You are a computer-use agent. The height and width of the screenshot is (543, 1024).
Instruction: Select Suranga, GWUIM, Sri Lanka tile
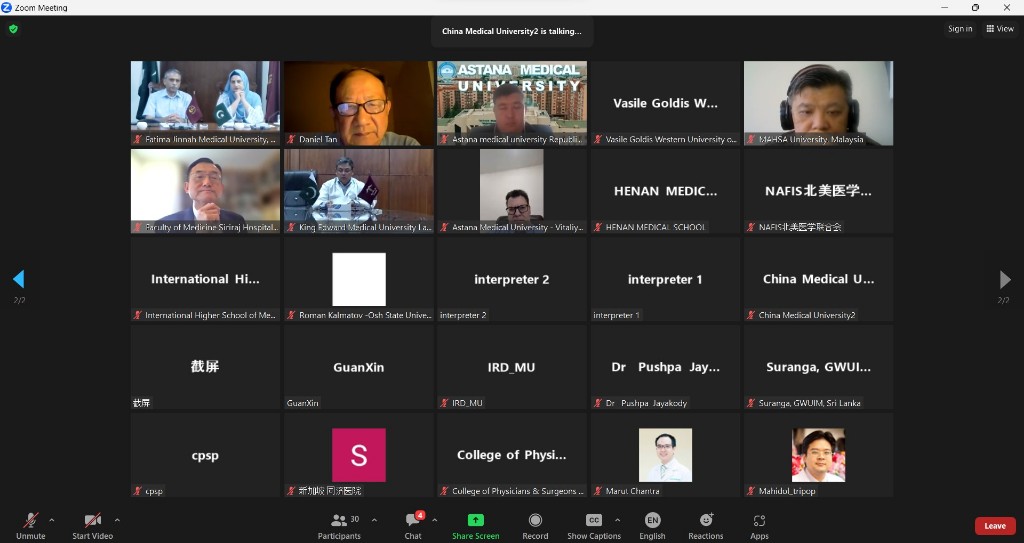click(818, 367)
